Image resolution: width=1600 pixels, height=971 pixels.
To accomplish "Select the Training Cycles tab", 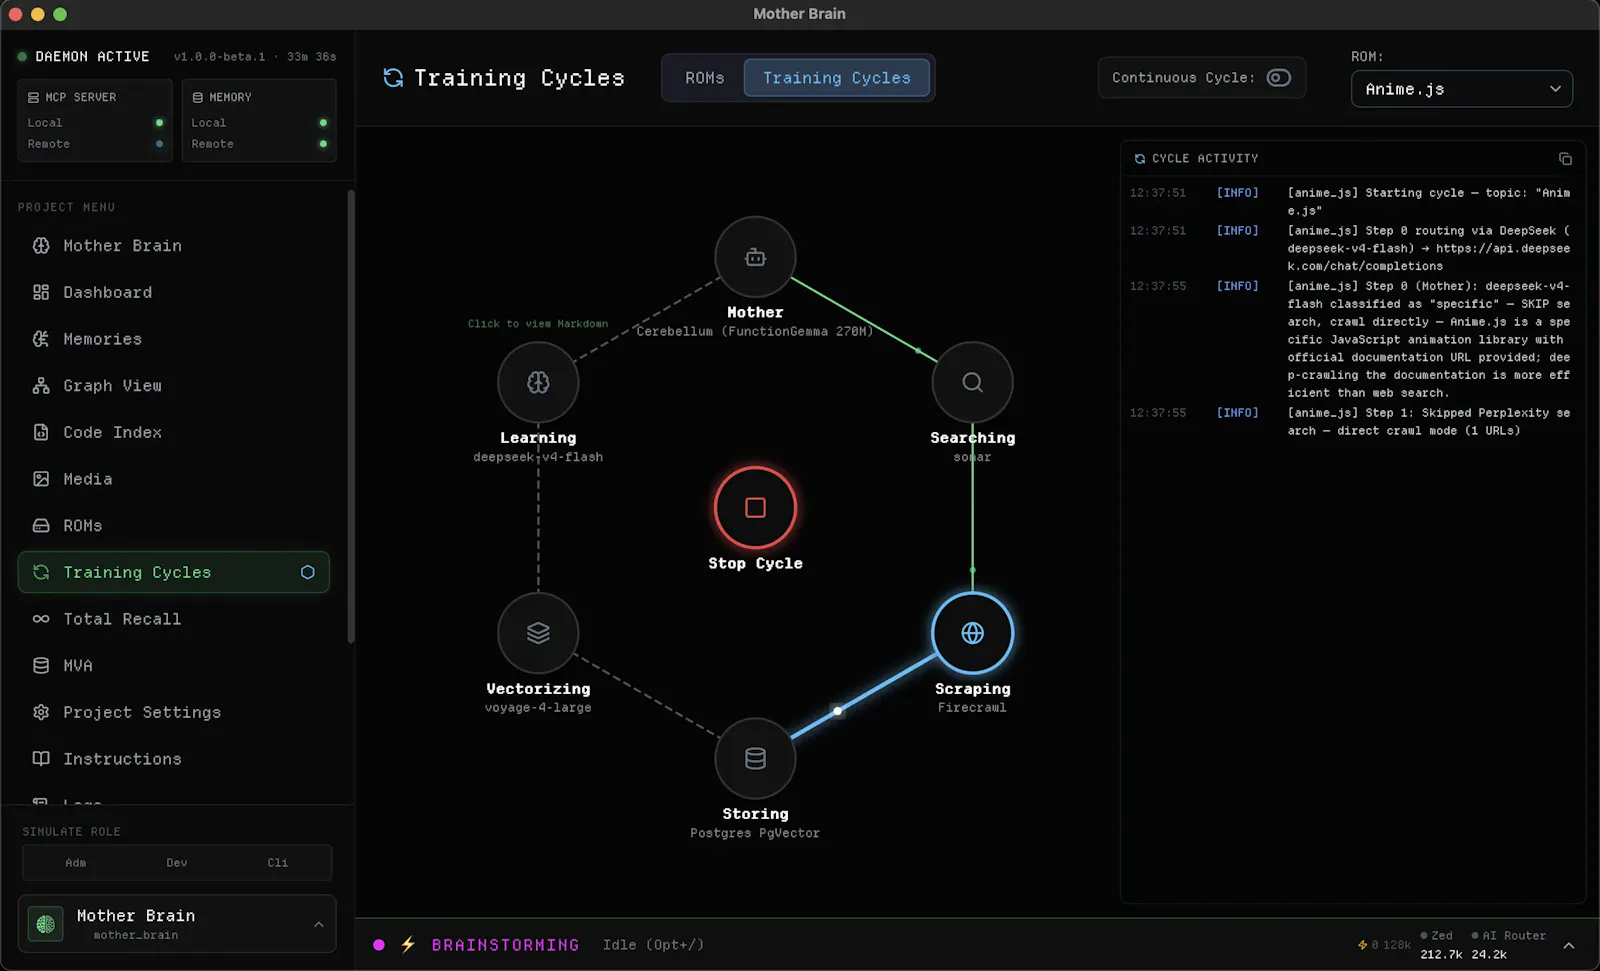I will [x=837, y=78].
